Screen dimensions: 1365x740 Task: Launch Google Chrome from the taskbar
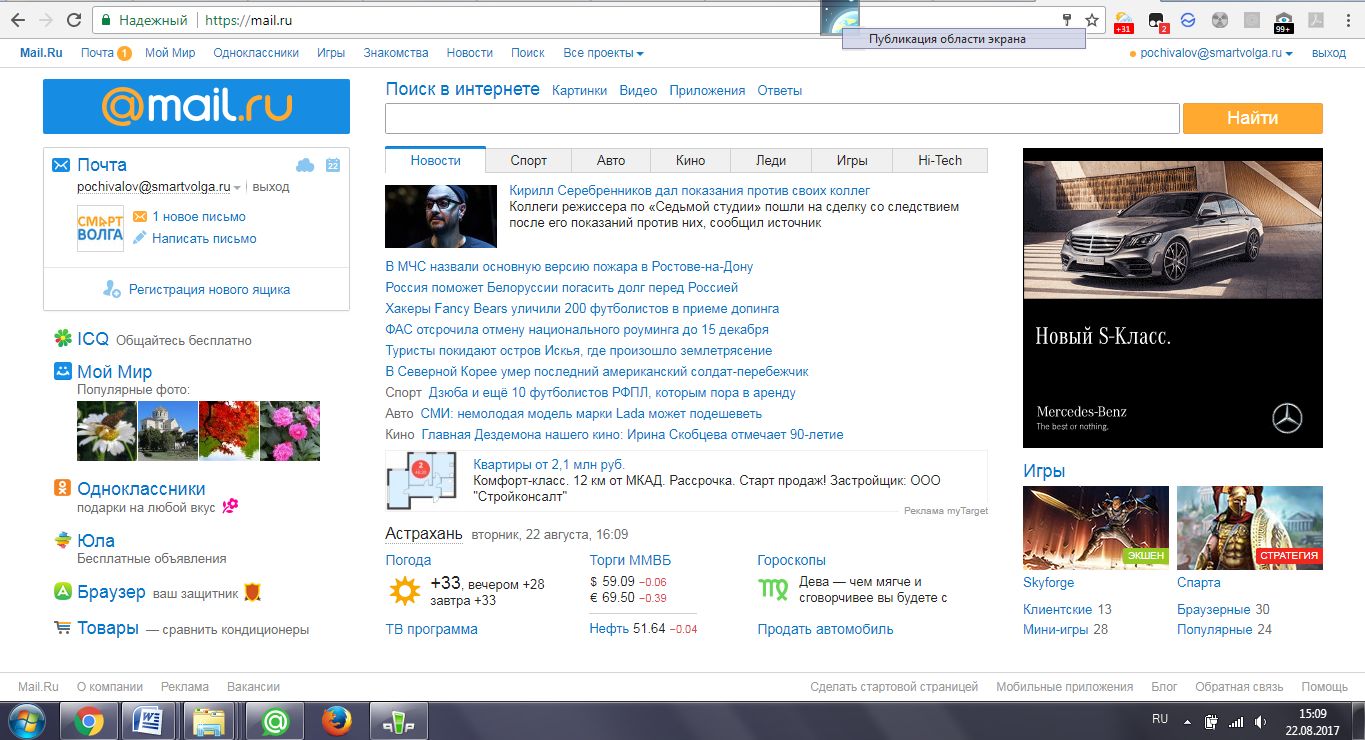pyautogui.click(x=88, y=721)
